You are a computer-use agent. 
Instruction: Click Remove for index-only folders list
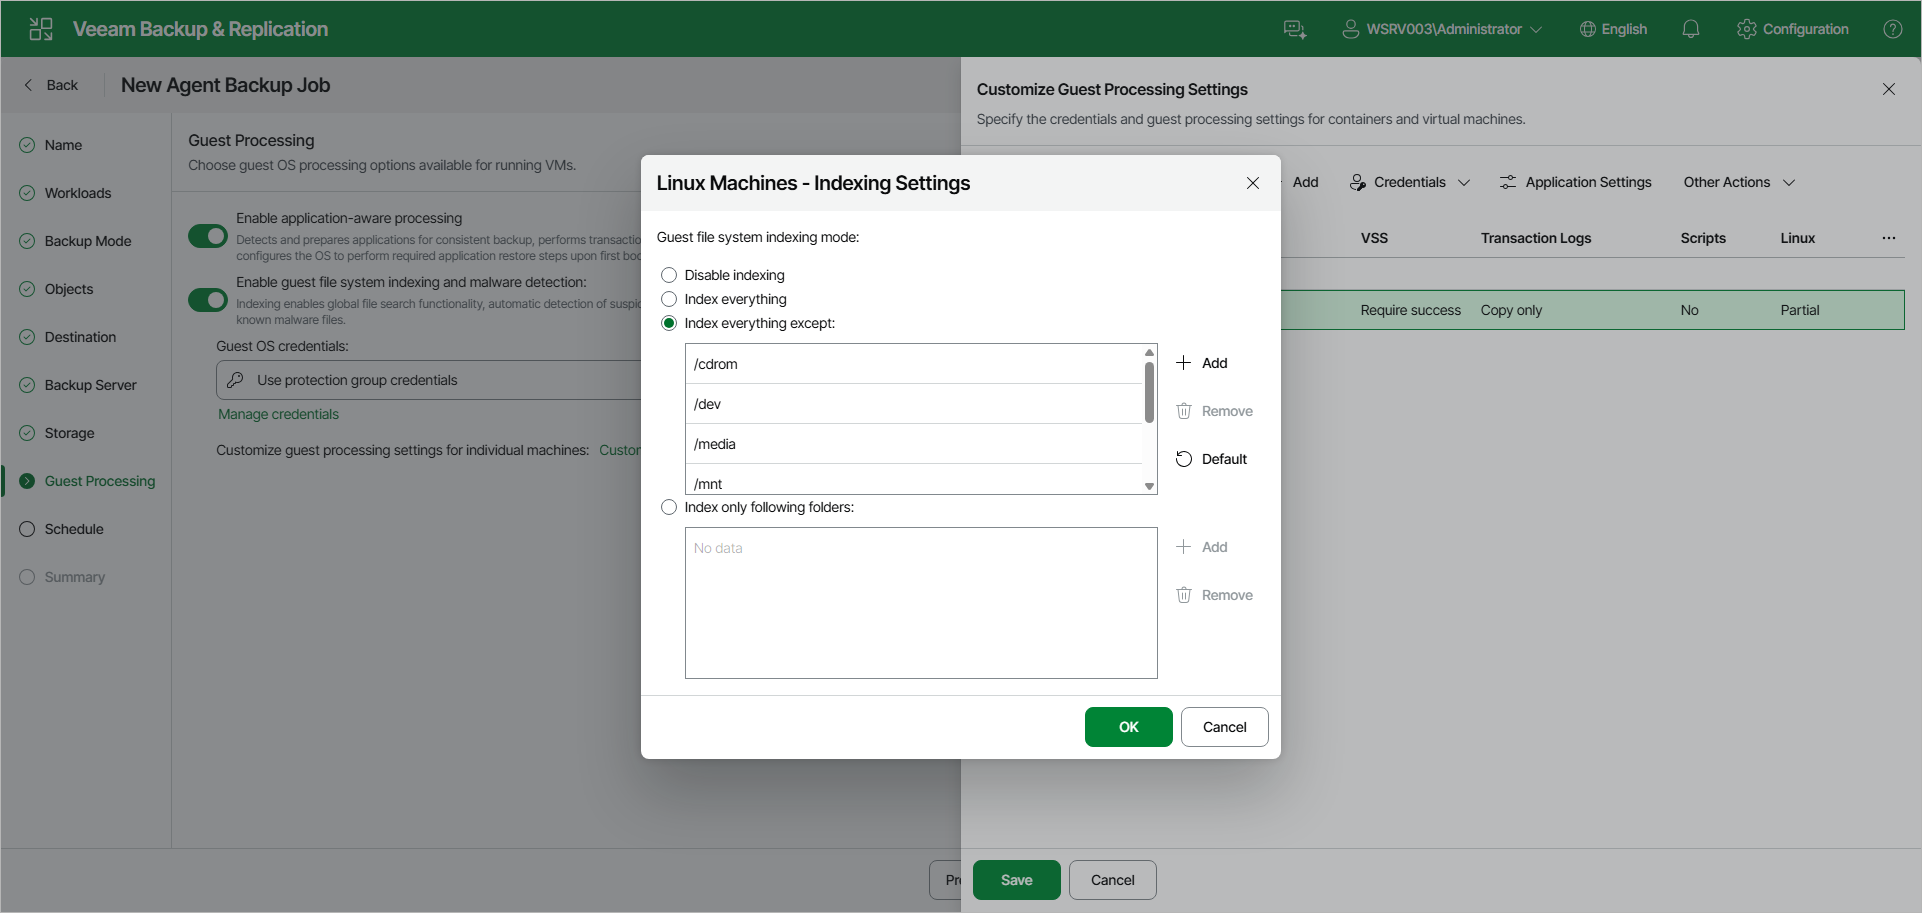(x=1214, y=595)
